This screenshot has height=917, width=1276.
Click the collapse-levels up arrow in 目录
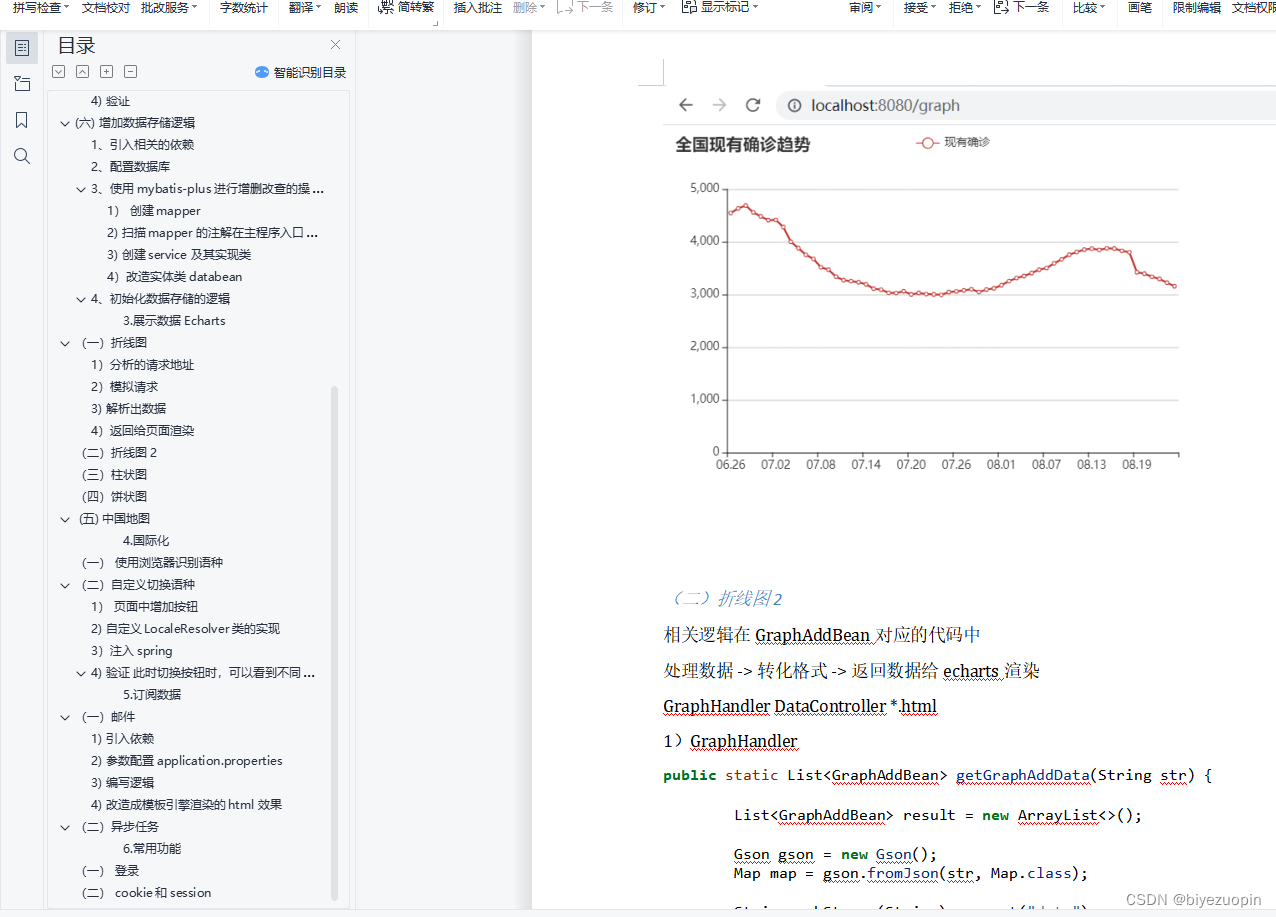[82, 72]
